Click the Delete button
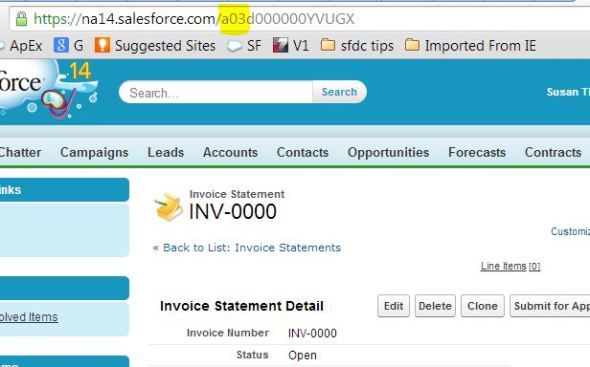This screenshot has height=367, width=590. [435, 306]
